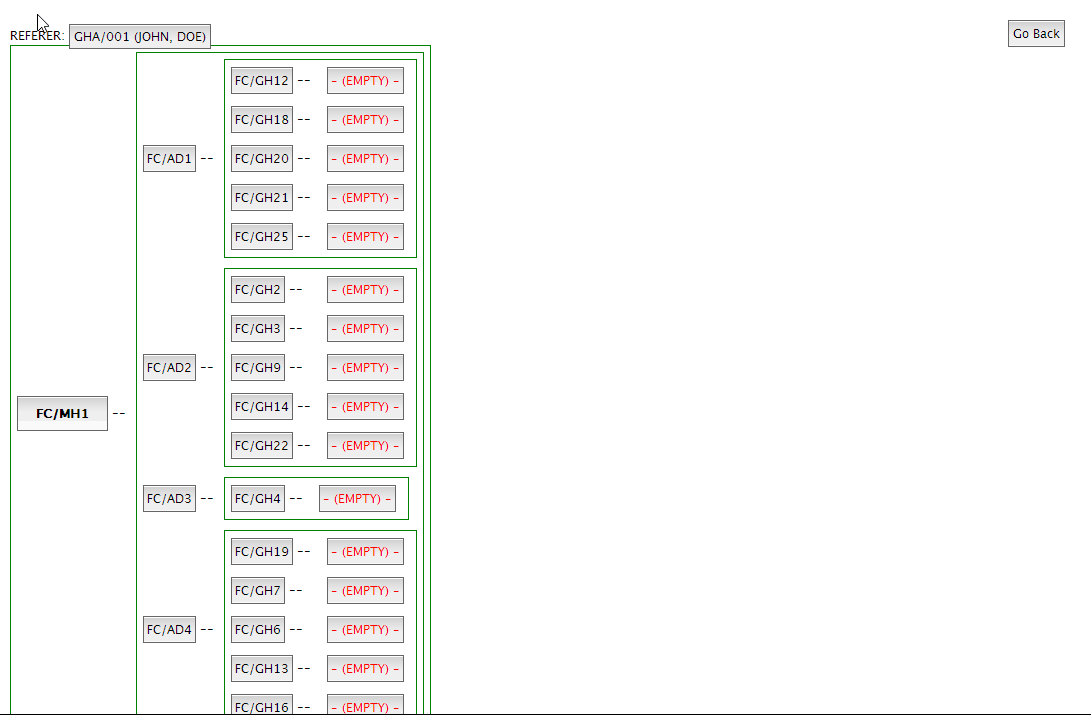
Task: Open referer GHA/001 (JOHN, DOE)
Action: 140,37
